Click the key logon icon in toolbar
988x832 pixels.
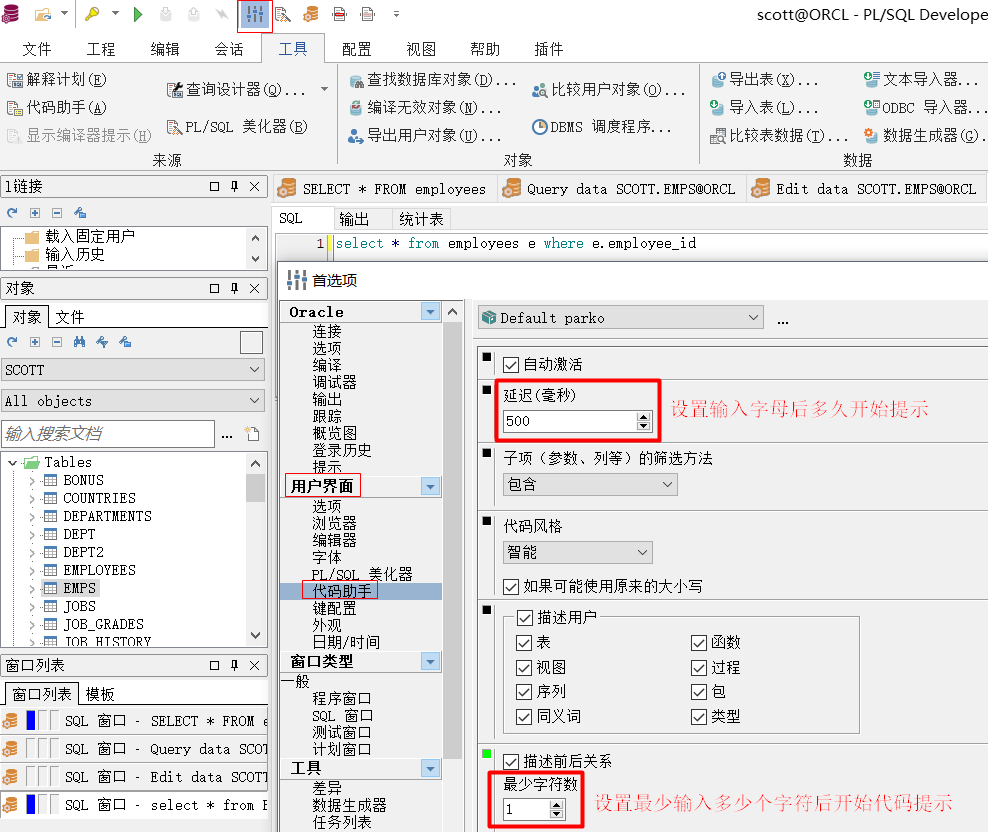pos(93,14)
